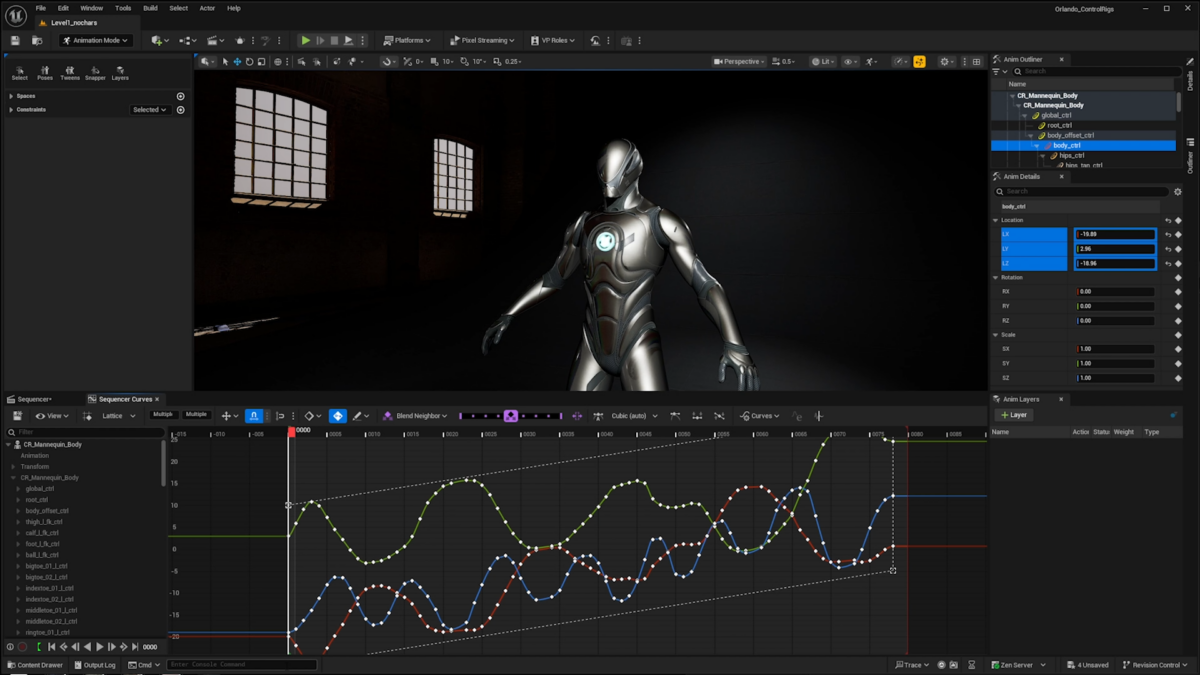Open the Tweens tool

pos(70,74)
